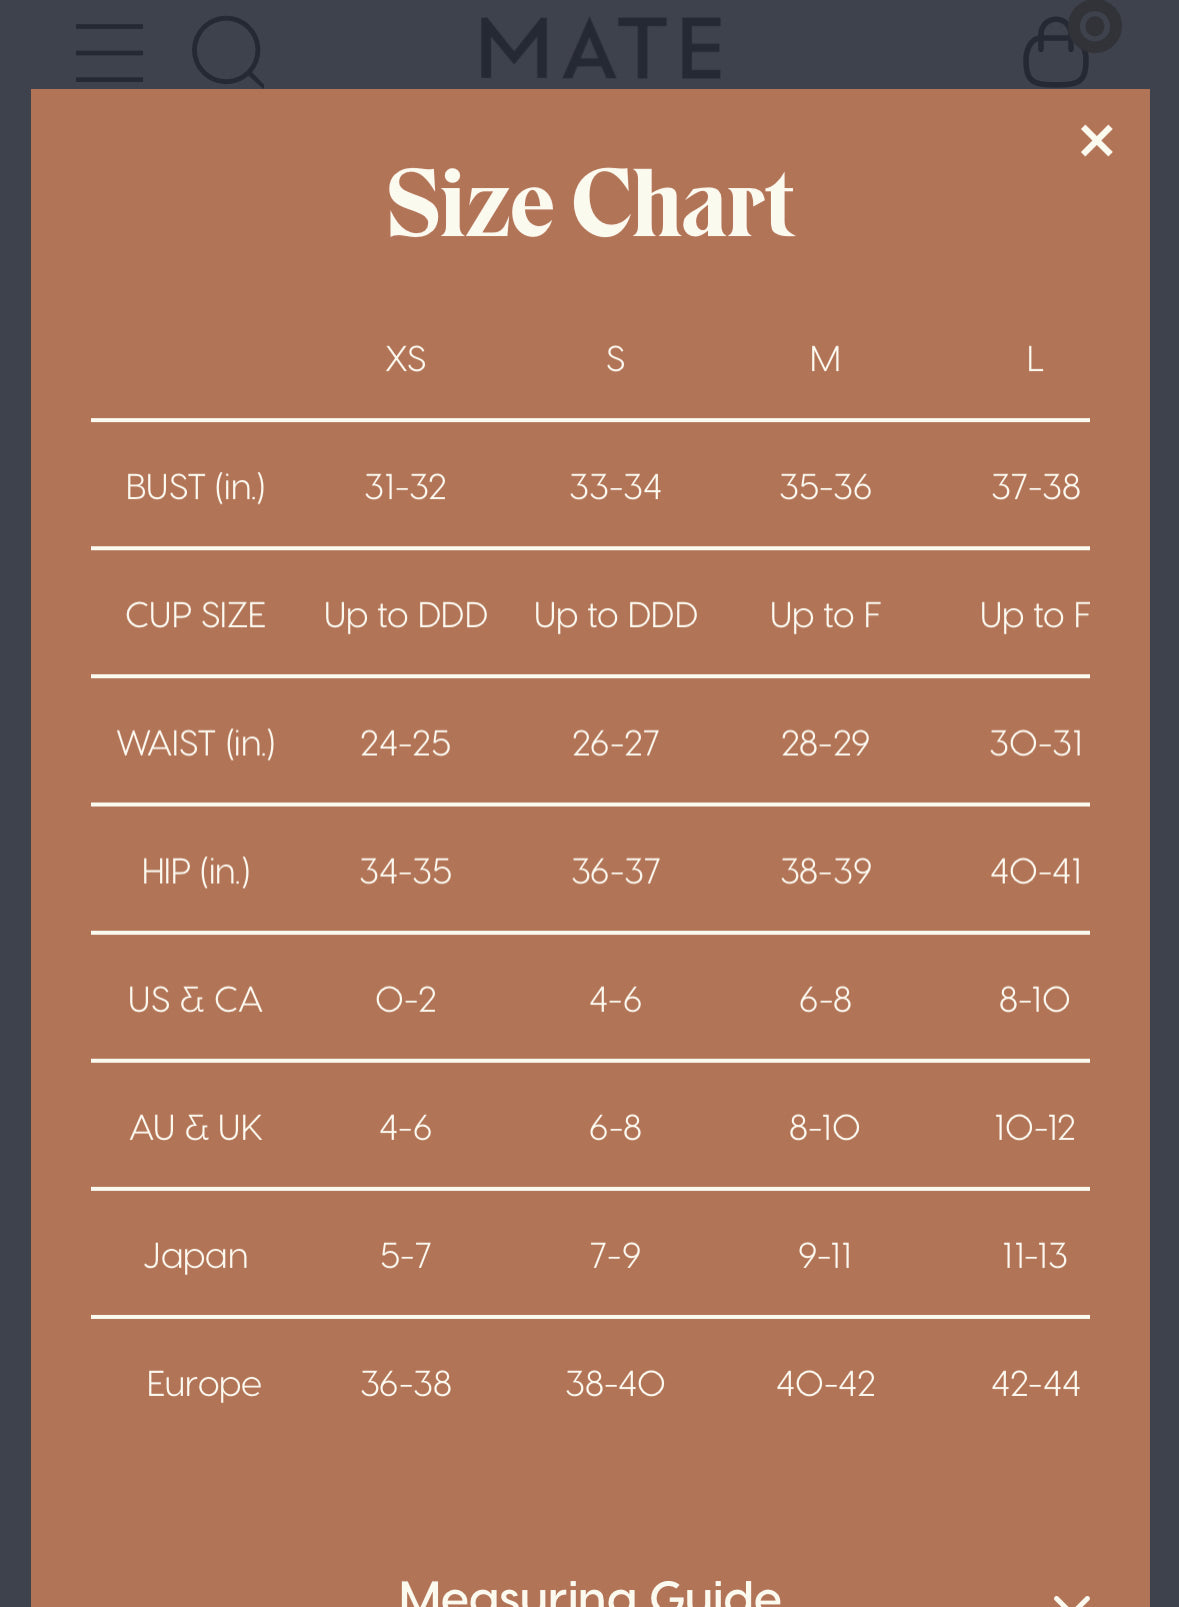
Task: Close the Size Chart popup
Action: coord(1096,141)
